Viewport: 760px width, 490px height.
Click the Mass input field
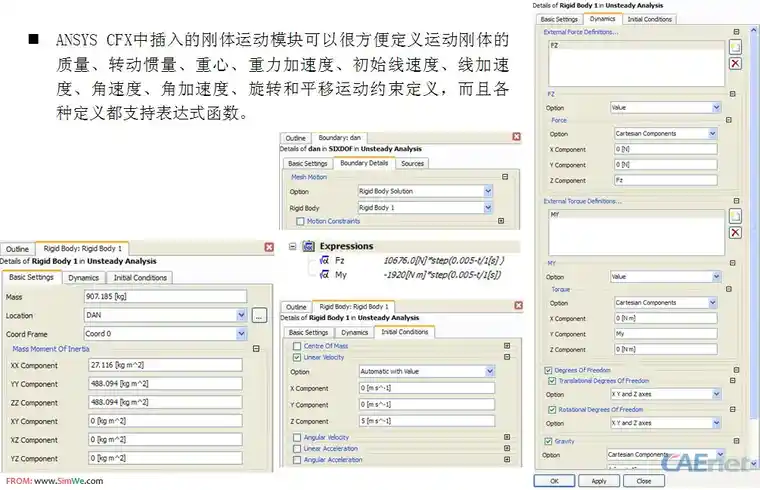pos(165,297)
